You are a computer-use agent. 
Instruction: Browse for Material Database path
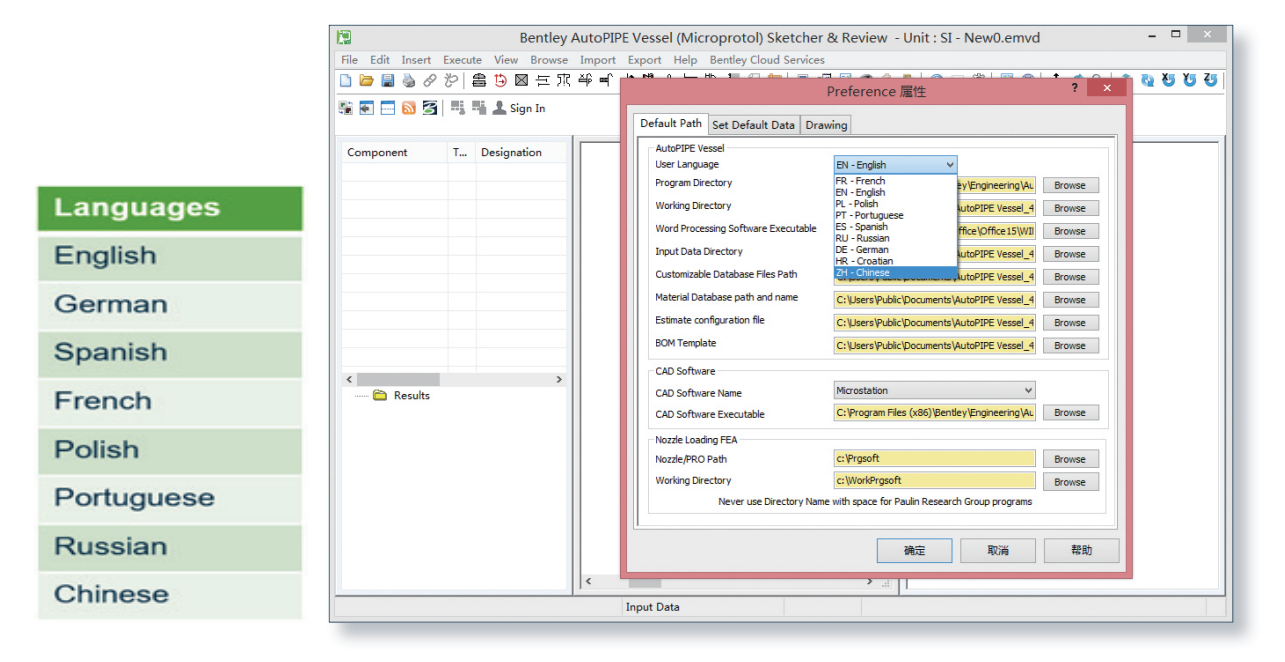click(1070, 300)
